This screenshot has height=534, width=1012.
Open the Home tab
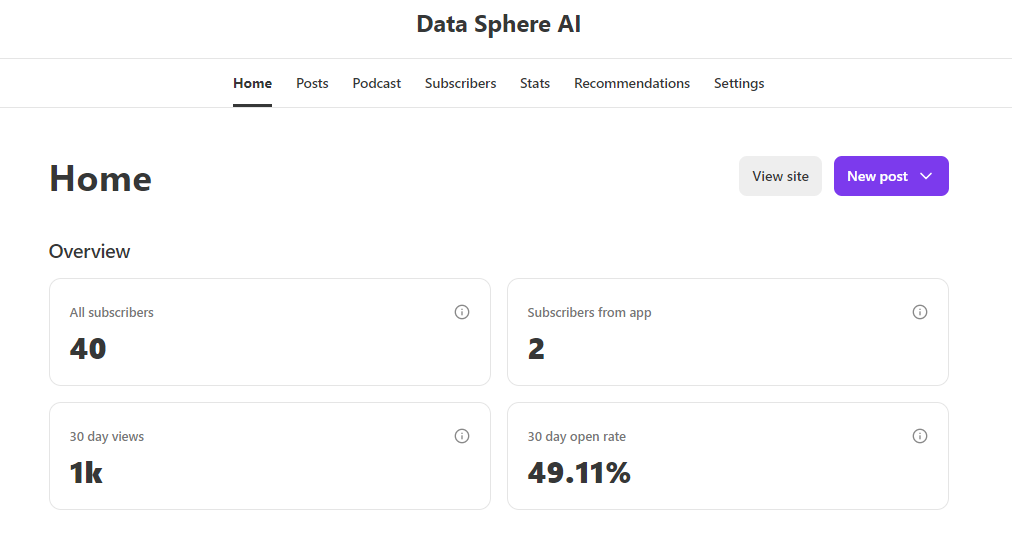click(252, 83)
